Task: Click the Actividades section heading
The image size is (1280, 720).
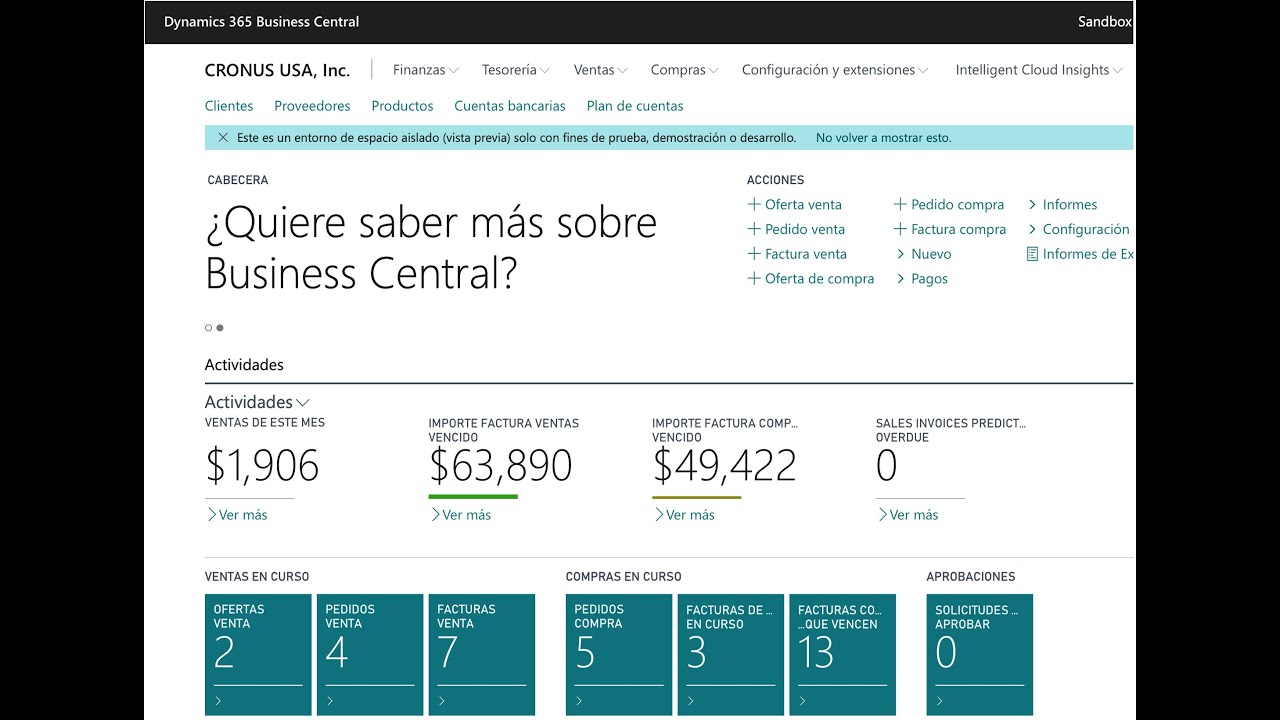Action: coord(244,365)
